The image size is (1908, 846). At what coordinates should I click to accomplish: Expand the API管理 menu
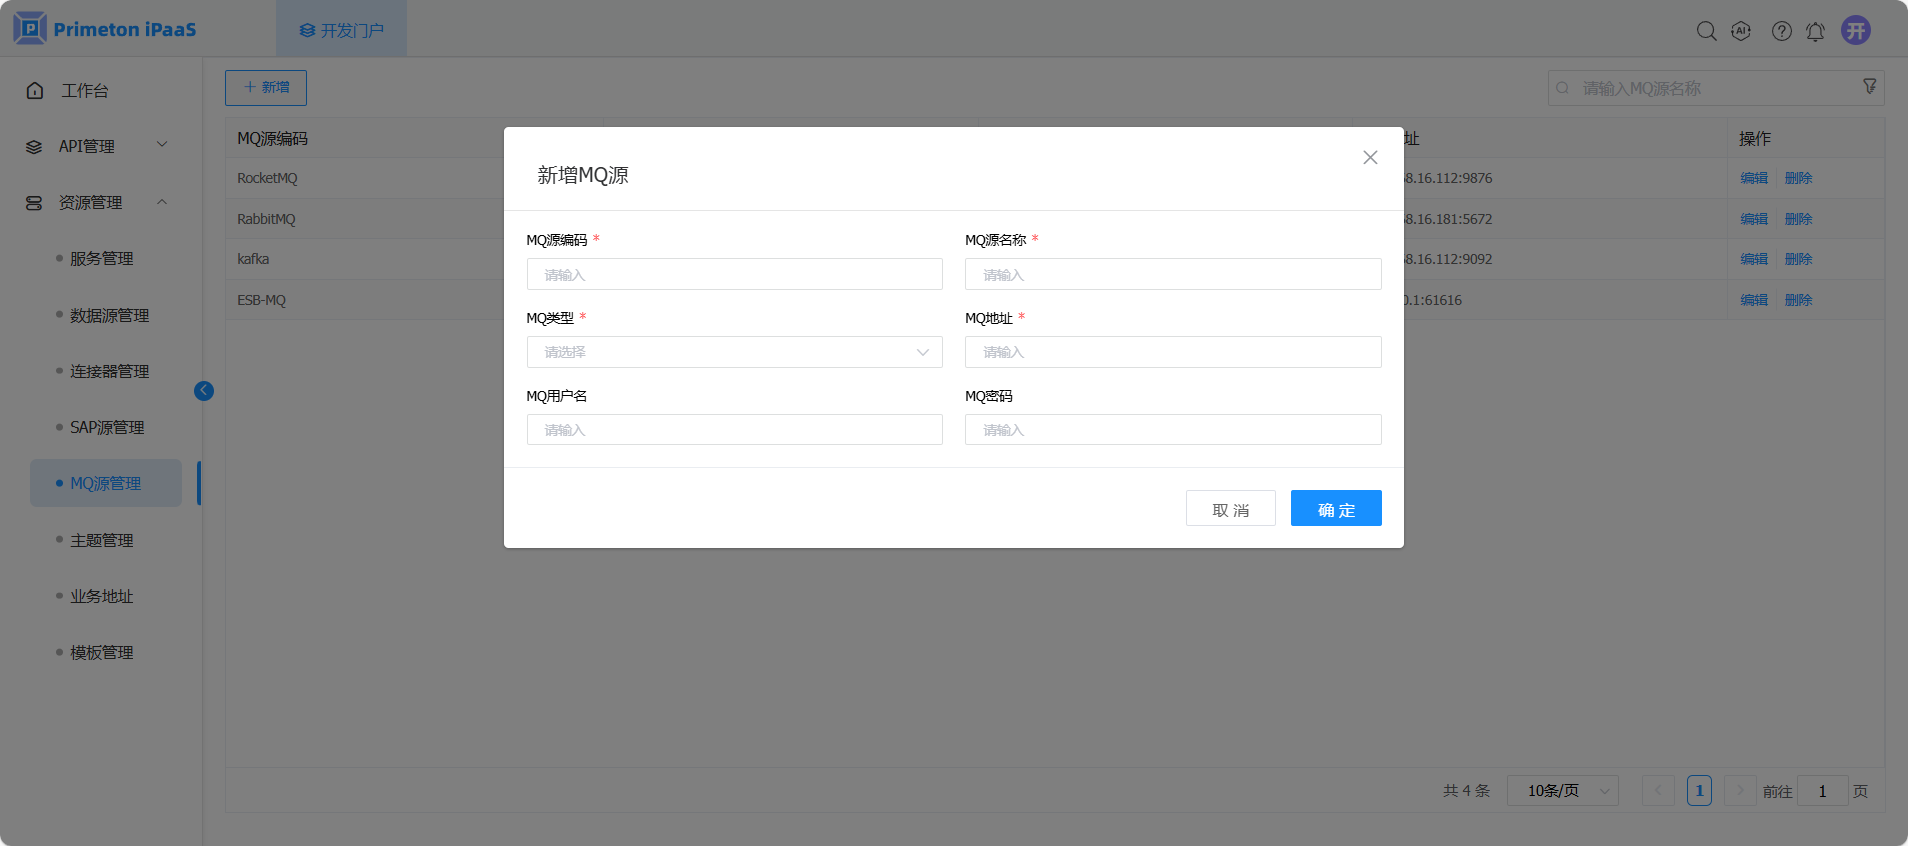pyautogui.click(x=97, y=146)
